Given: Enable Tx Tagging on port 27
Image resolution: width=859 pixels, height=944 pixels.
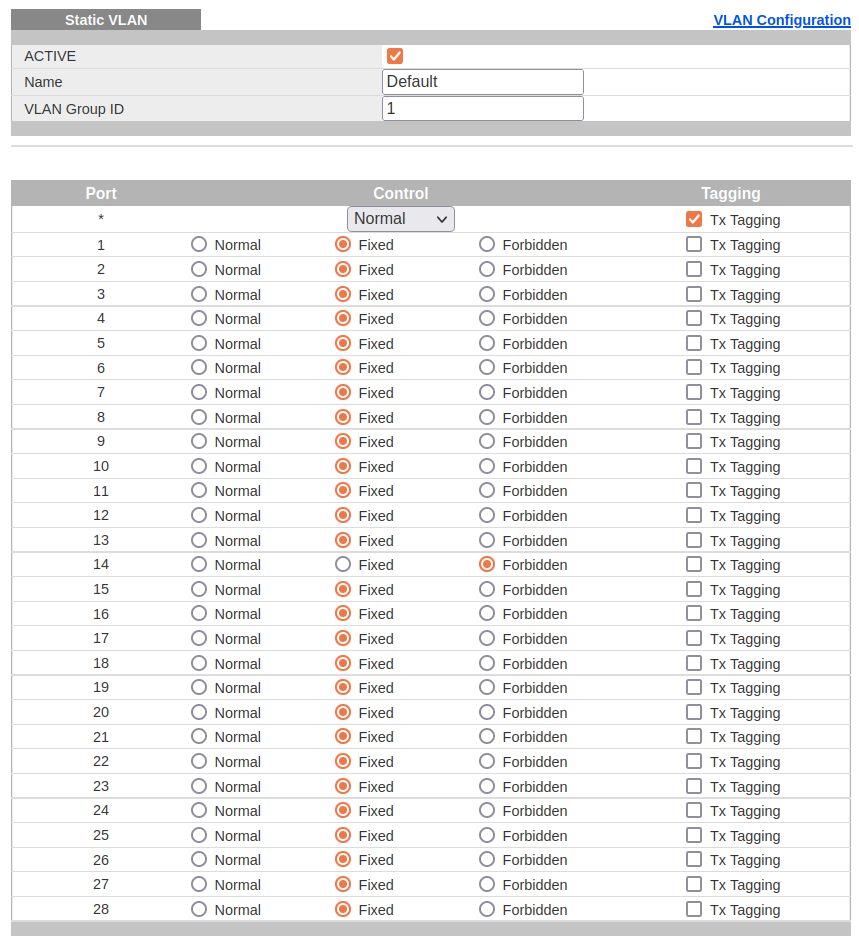Looking at the screenshot, I should pos(693,884).
